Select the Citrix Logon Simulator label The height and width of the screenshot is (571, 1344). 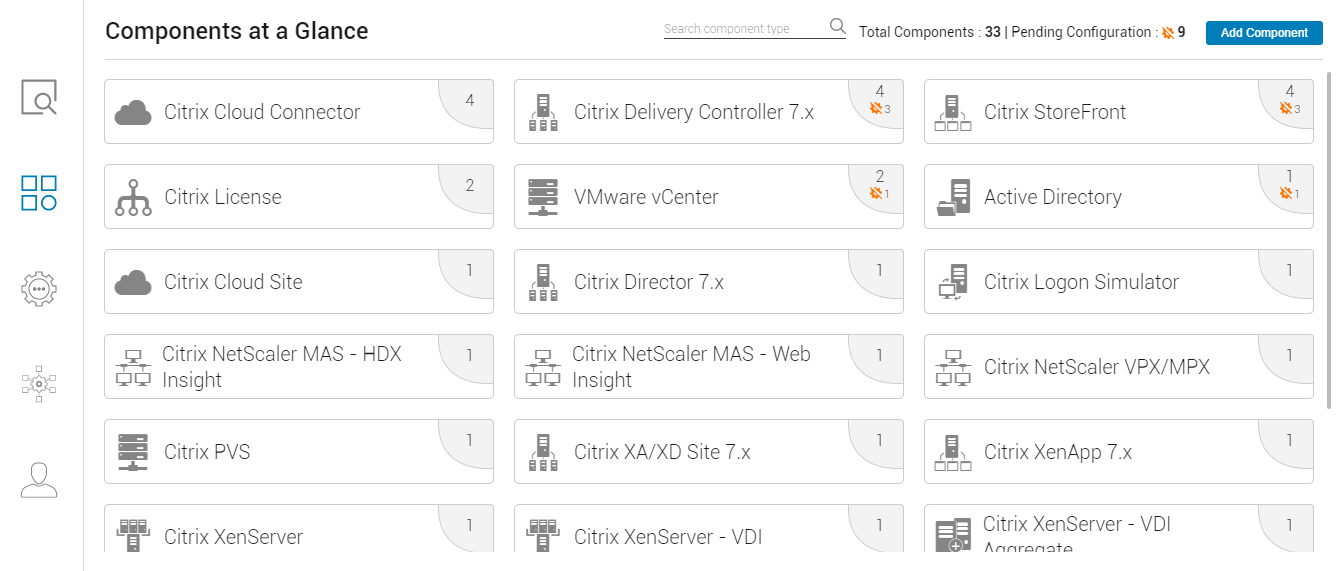[1082, 282]
